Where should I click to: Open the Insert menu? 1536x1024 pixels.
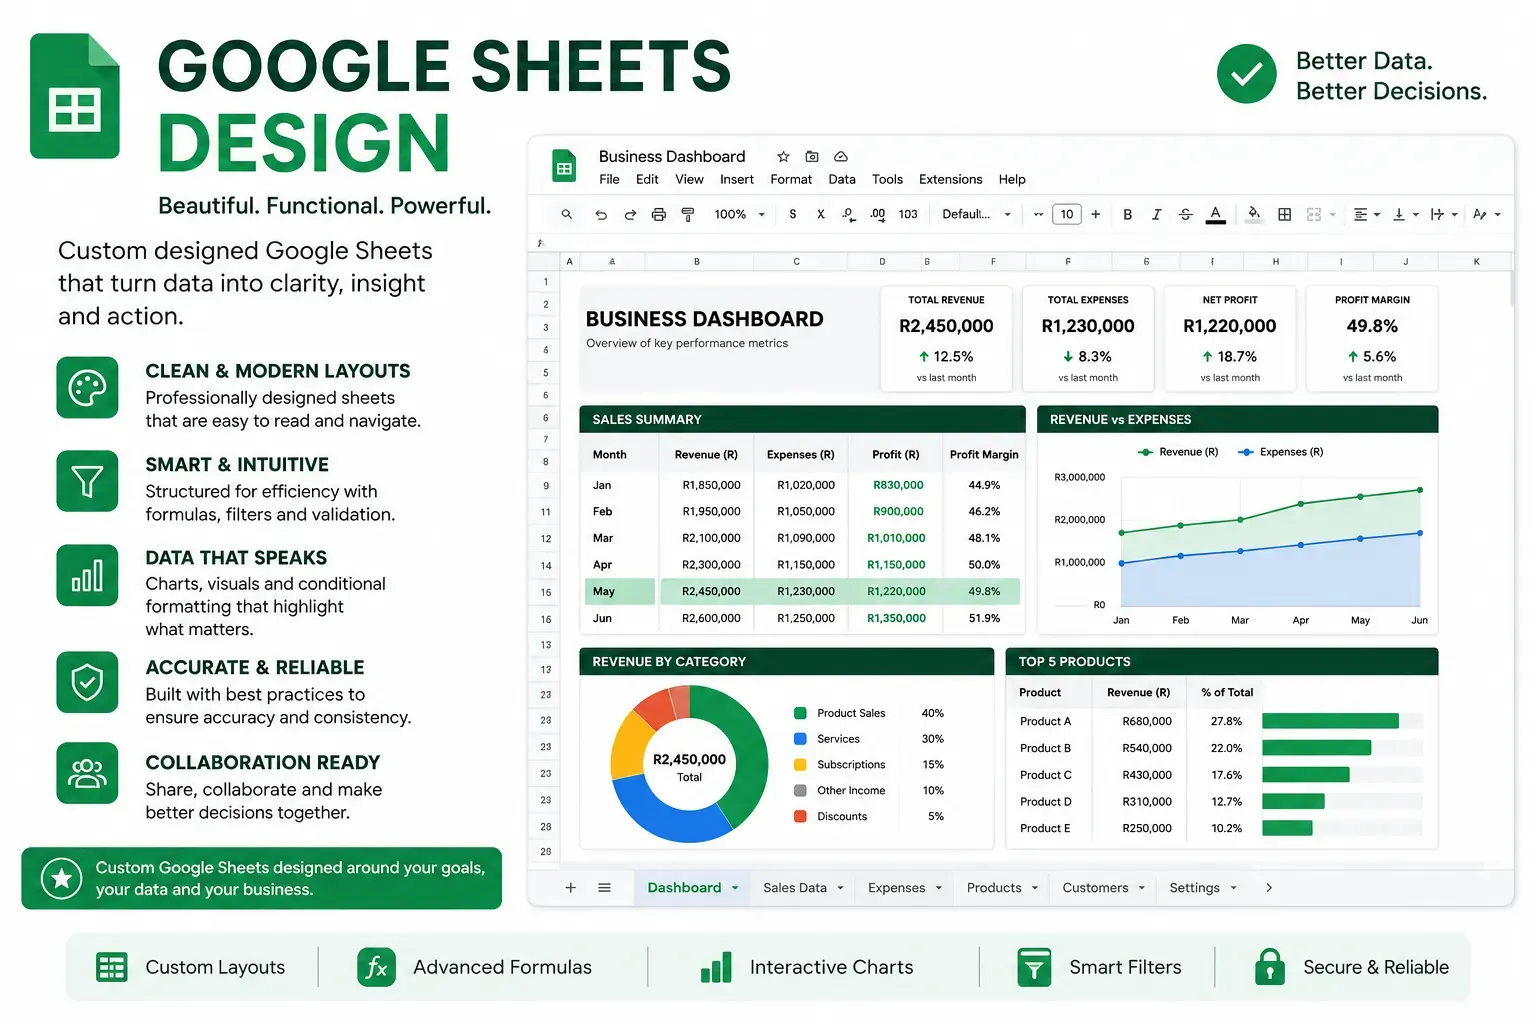[737, 180]
